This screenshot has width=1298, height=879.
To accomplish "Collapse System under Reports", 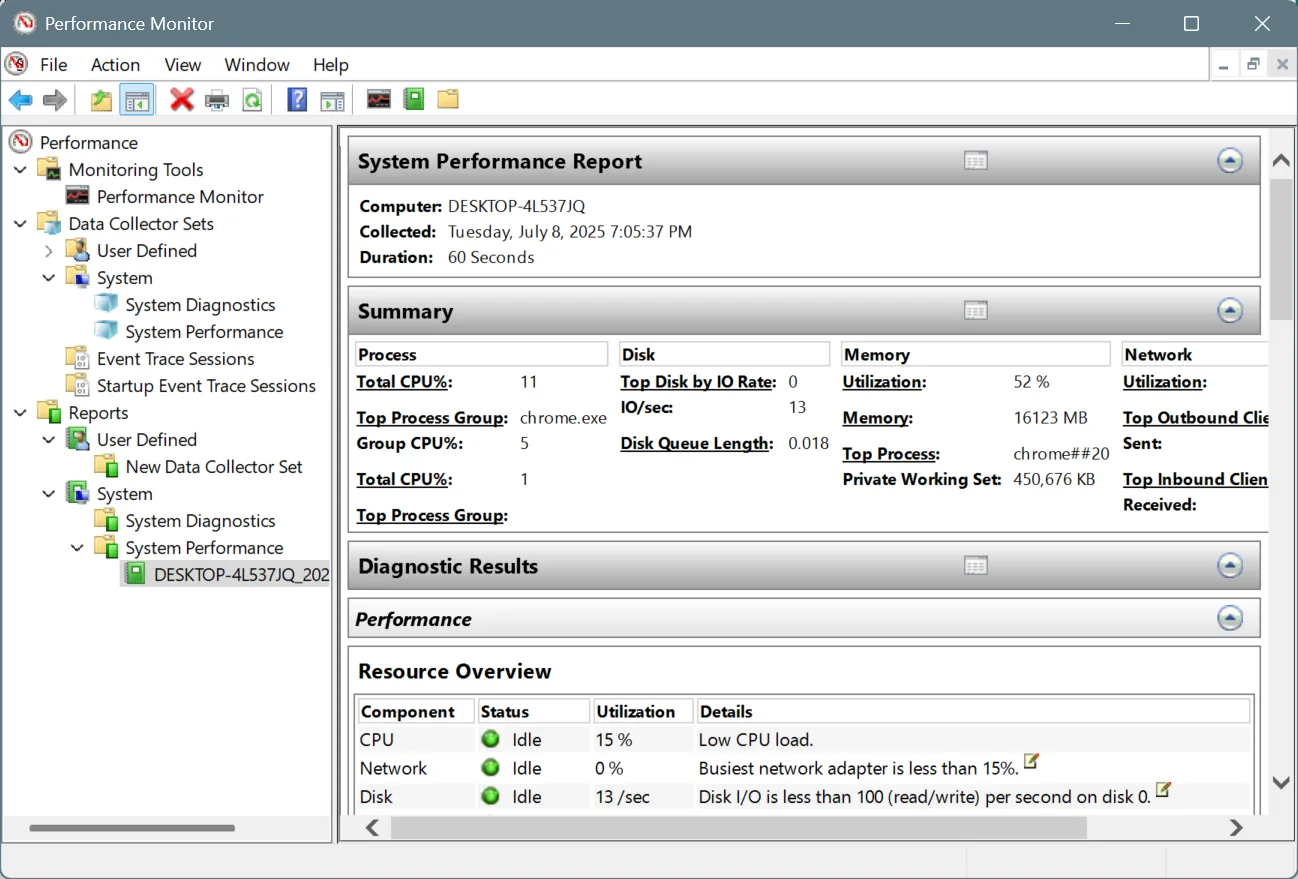I will 48,494.
